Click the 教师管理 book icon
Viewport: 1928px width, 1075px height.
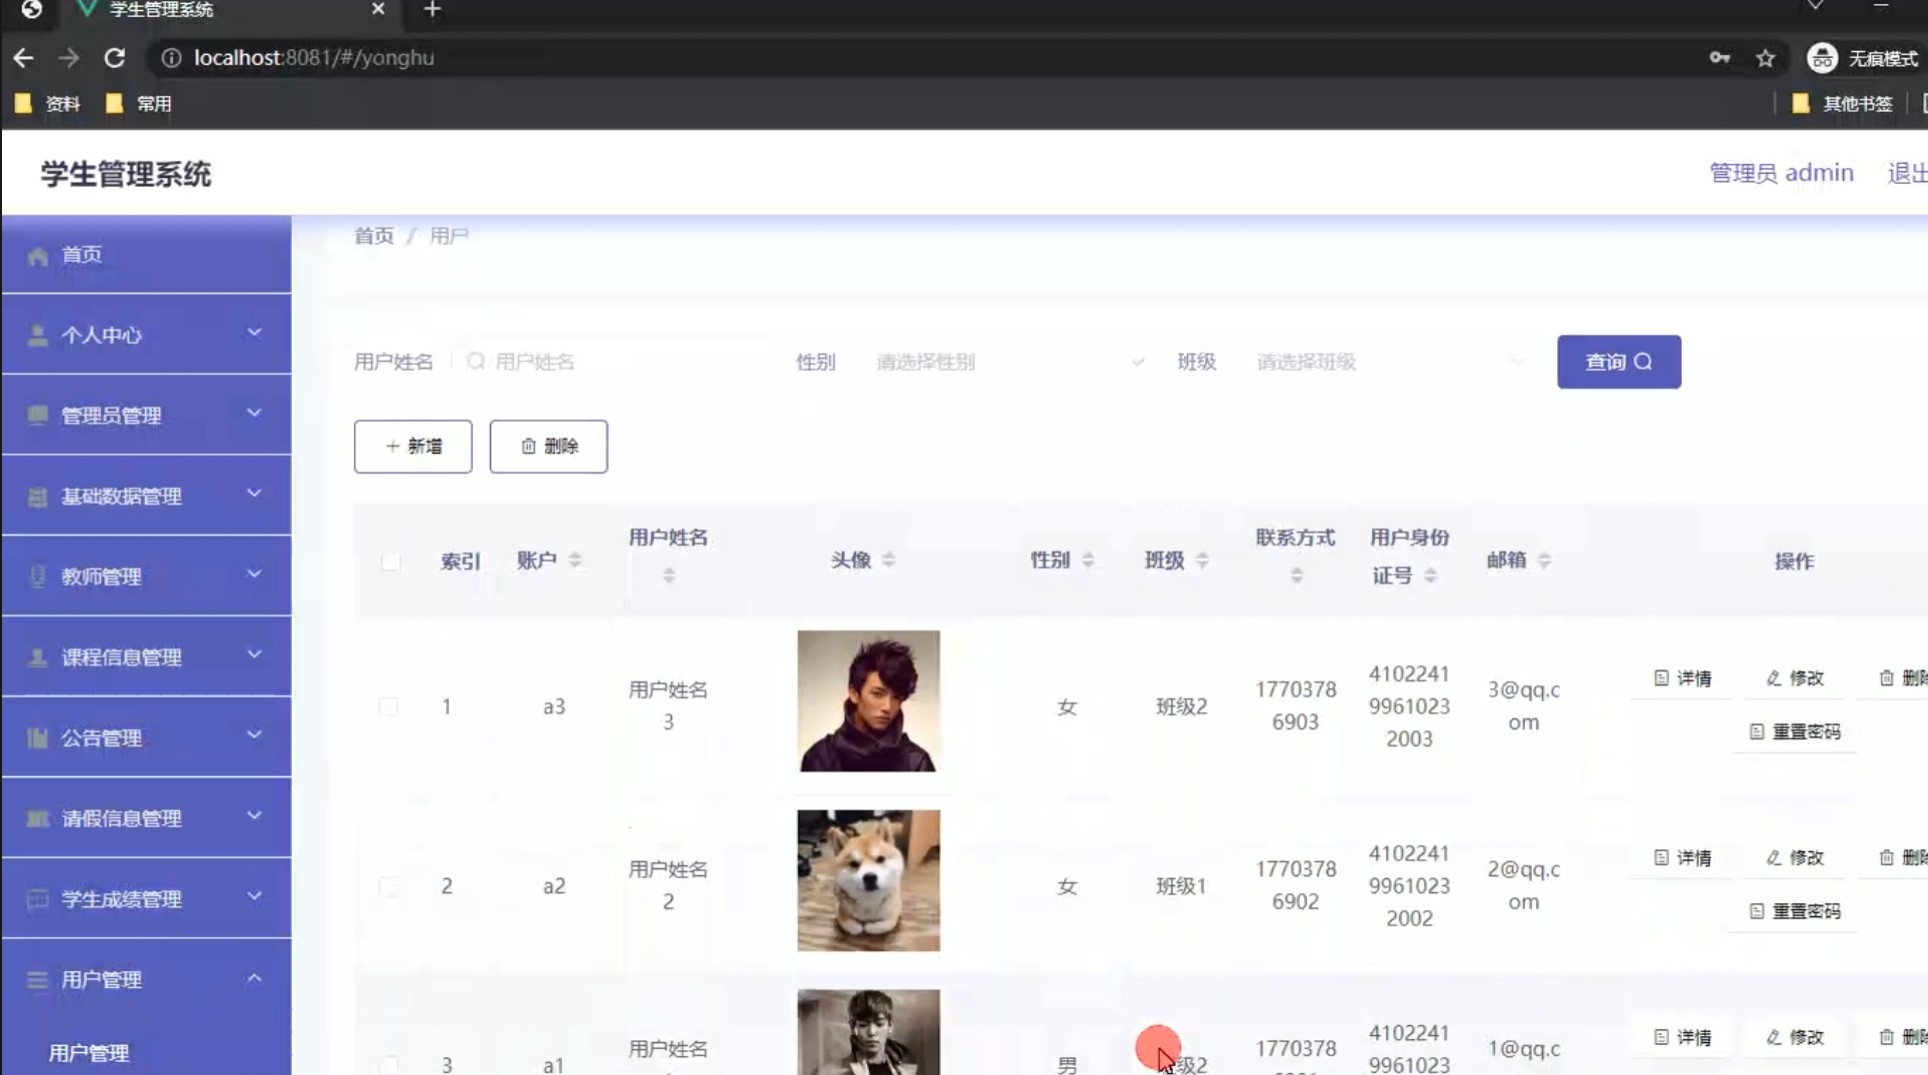(37, 575)
